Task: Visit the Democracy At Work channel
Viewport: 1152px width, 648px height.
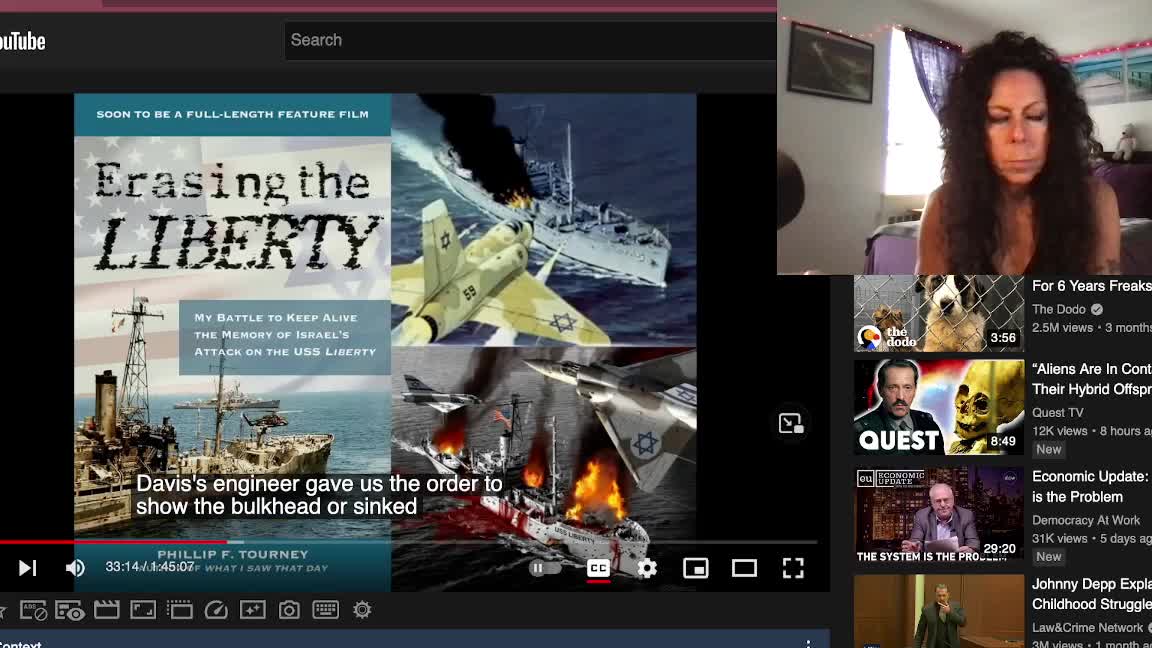Action: coord(1086,520)
